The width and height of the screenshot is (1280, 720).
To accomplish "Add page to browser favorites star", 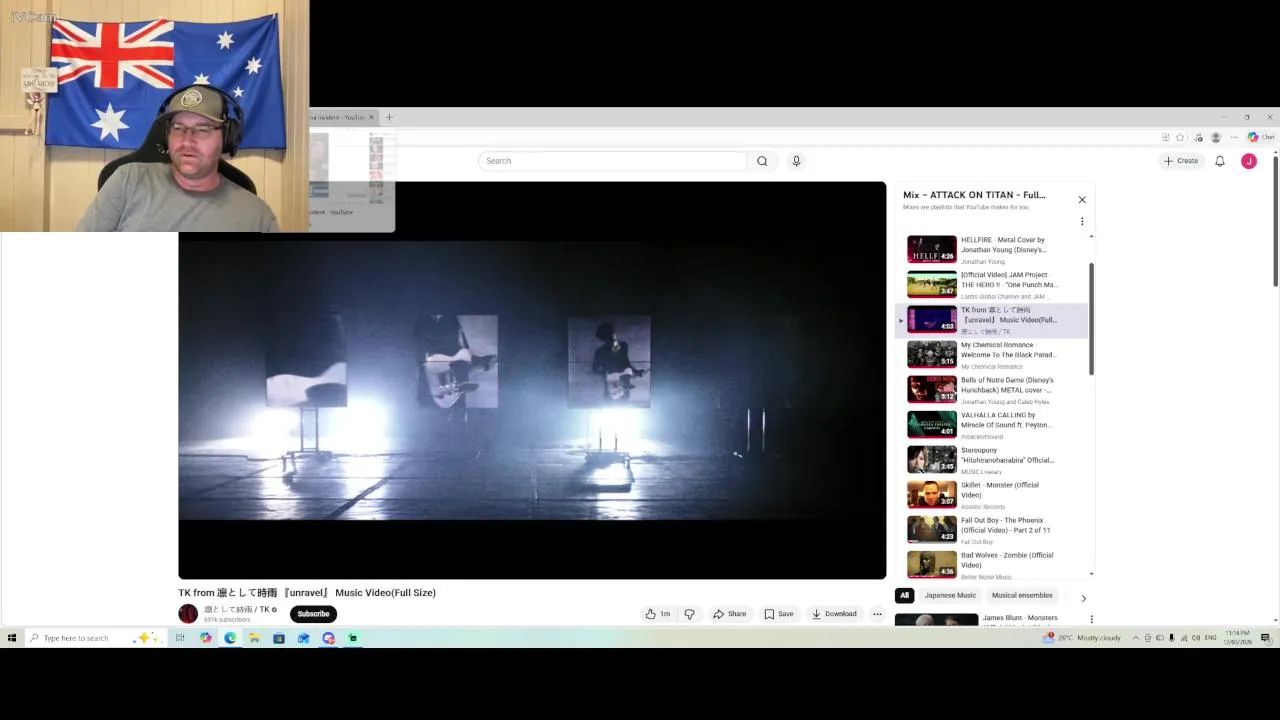I will click(1180, 137).
